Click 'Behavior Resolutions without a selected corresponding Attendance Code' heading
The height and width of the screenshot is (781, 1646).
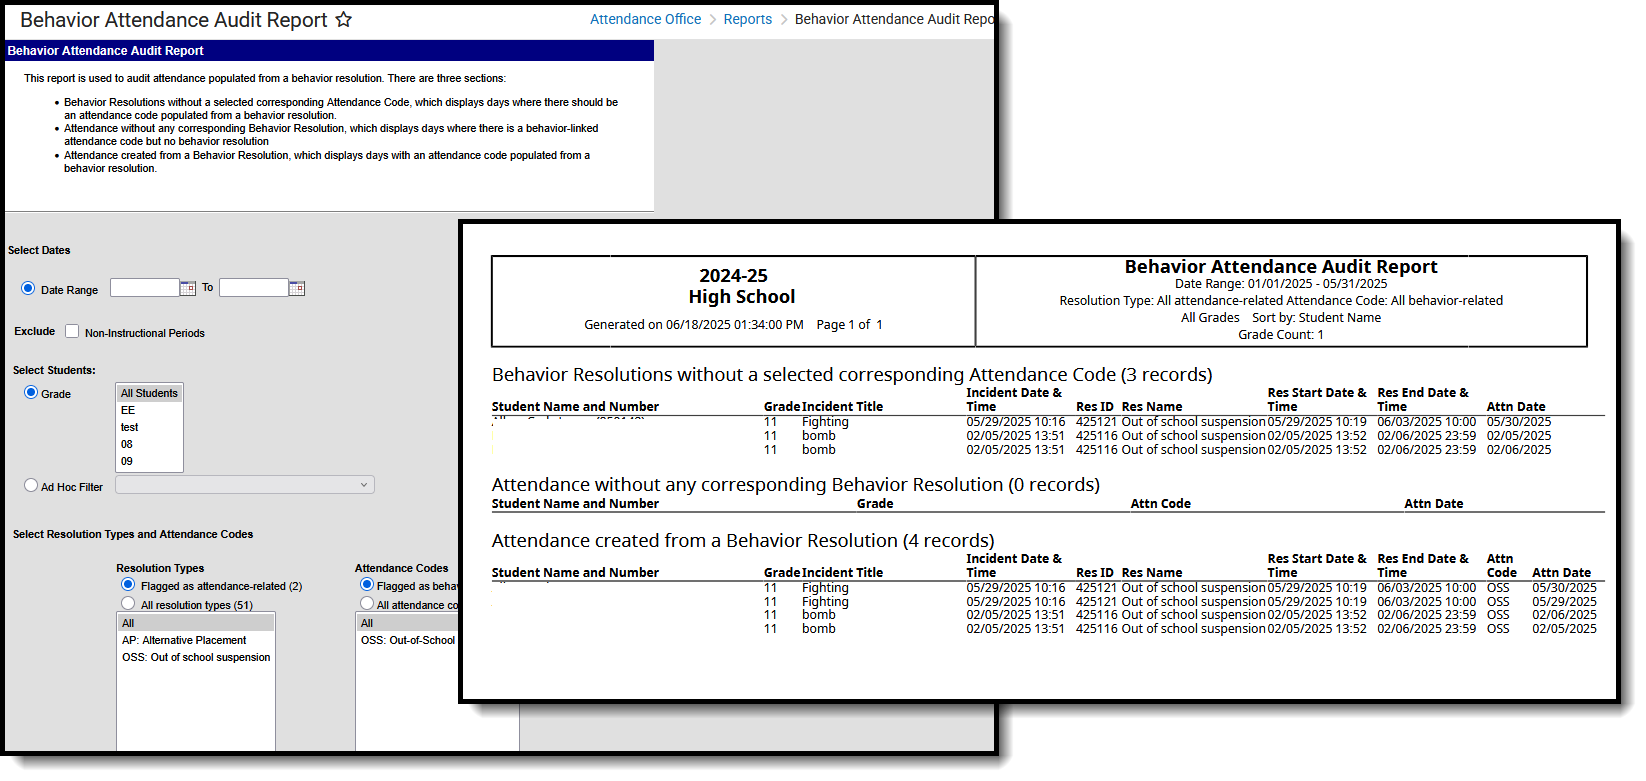(x=852, y=375)
